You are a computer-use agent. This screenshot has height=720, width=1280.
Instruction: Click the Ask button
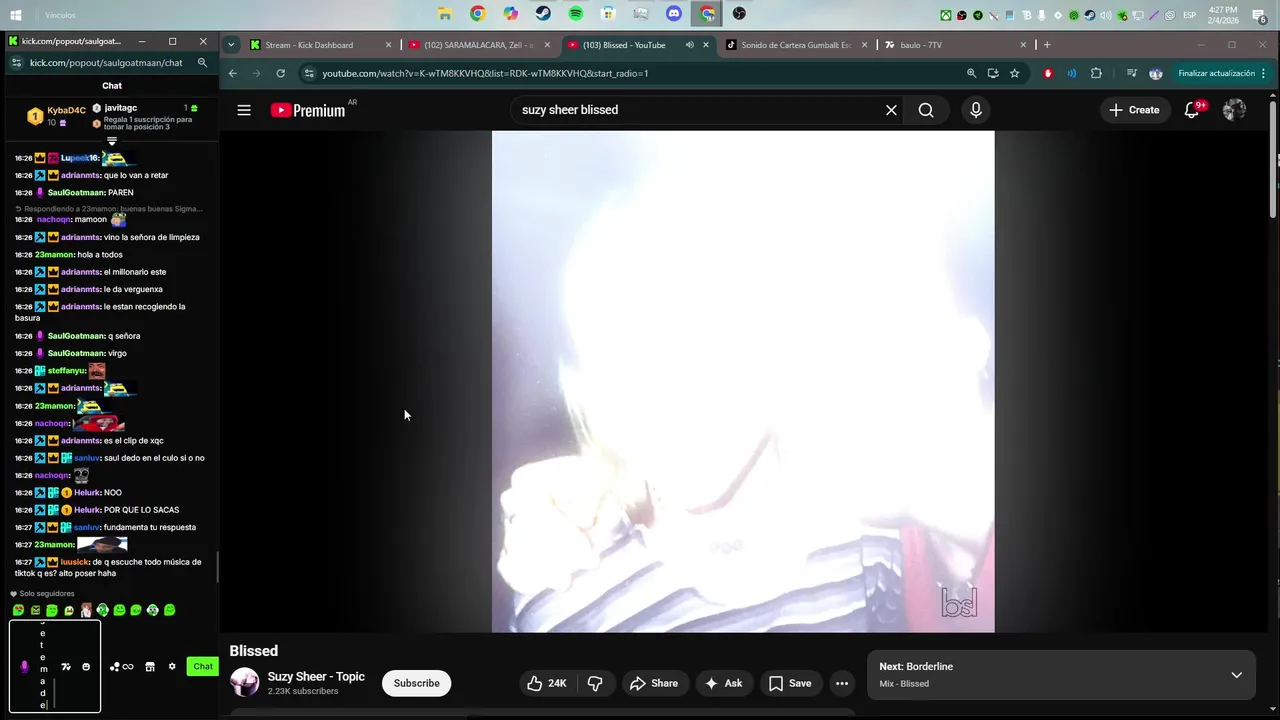723,683
